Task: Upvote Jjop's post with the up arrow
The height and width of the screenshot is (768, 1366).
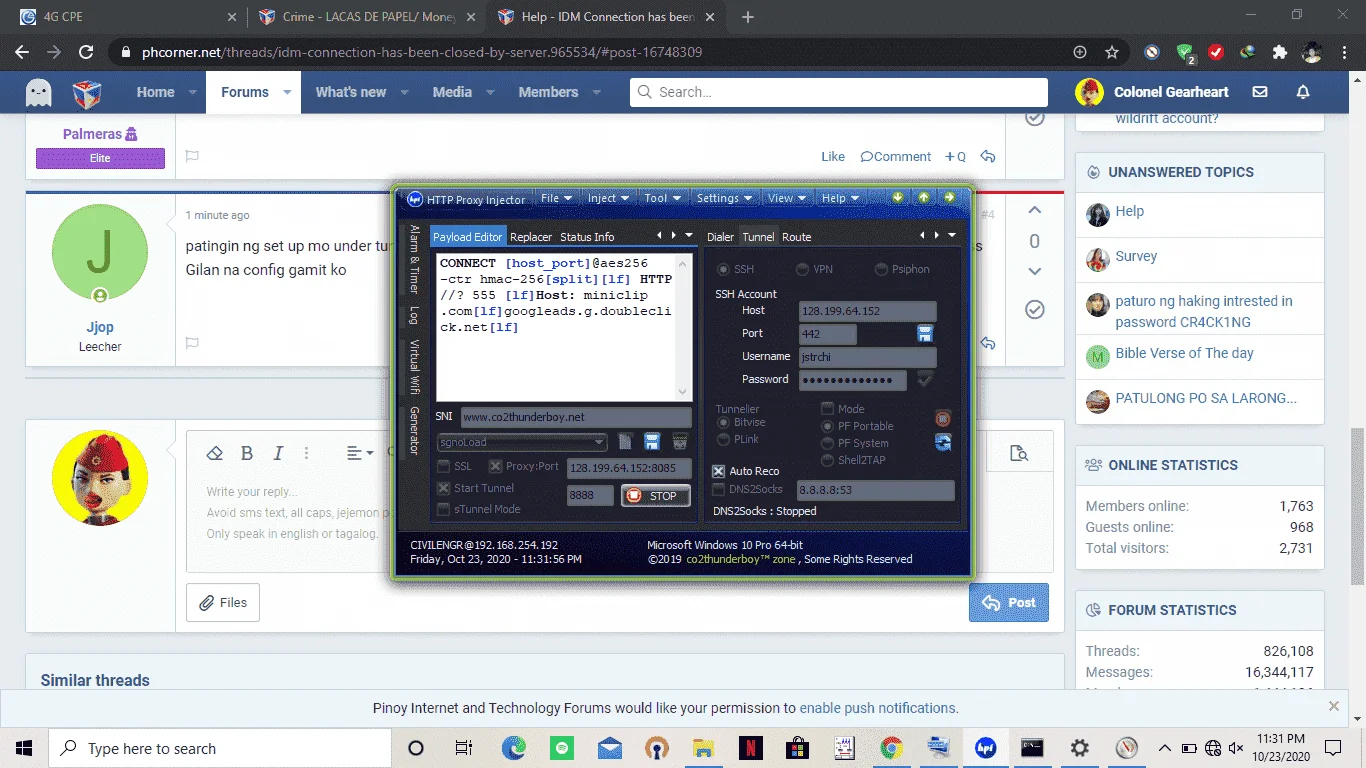Action: 1035,210
